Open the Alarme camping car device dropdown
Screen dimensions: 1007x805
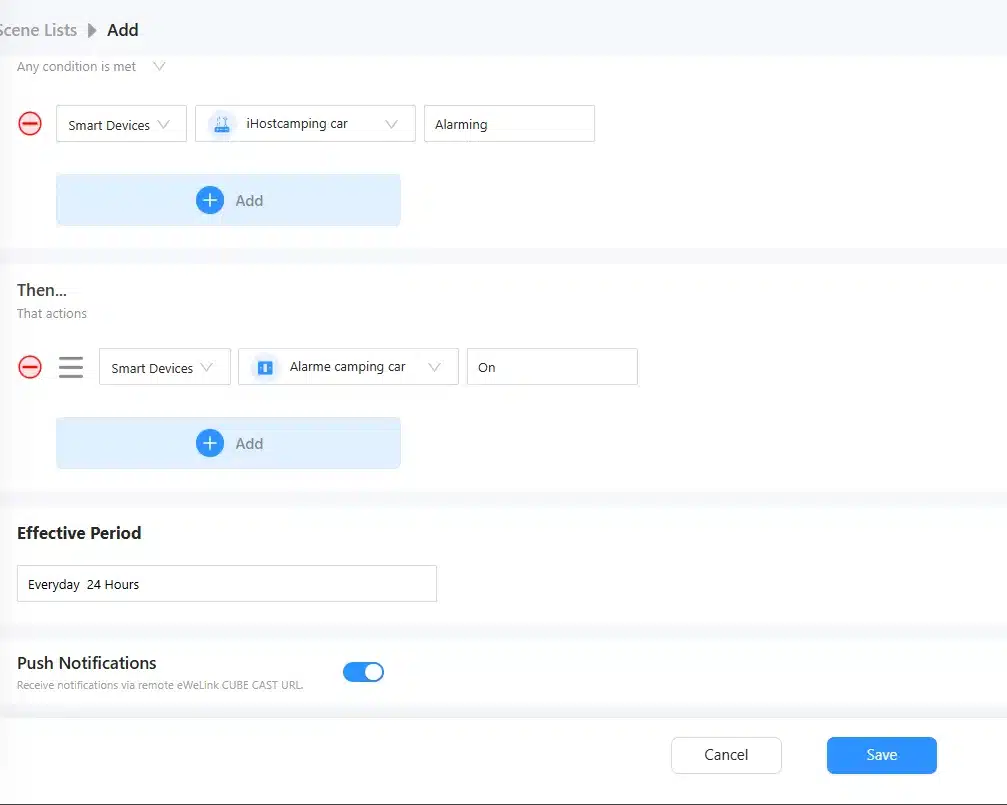[x=348, y=367]
